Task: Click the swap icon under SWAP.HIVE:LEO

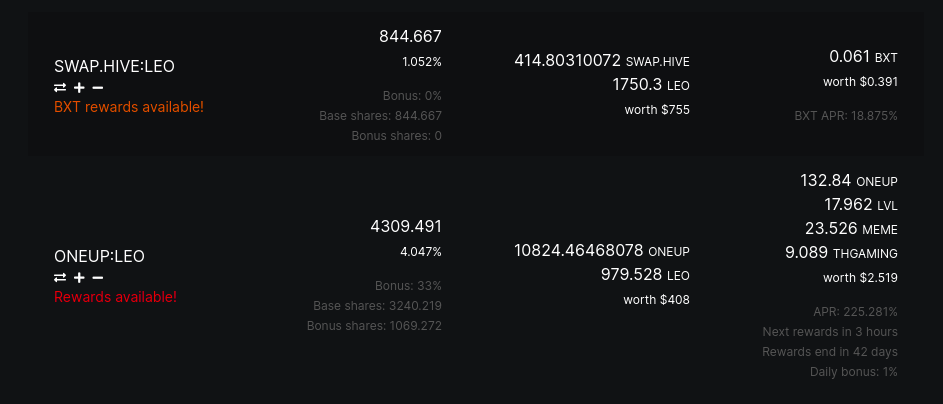Action: pos(60,88)
